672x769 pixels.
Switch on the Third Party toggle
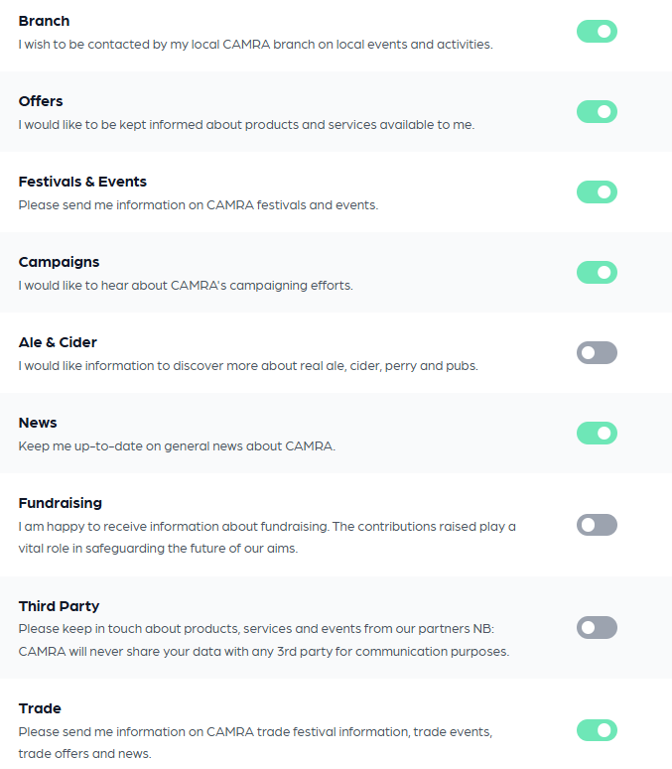597,628
